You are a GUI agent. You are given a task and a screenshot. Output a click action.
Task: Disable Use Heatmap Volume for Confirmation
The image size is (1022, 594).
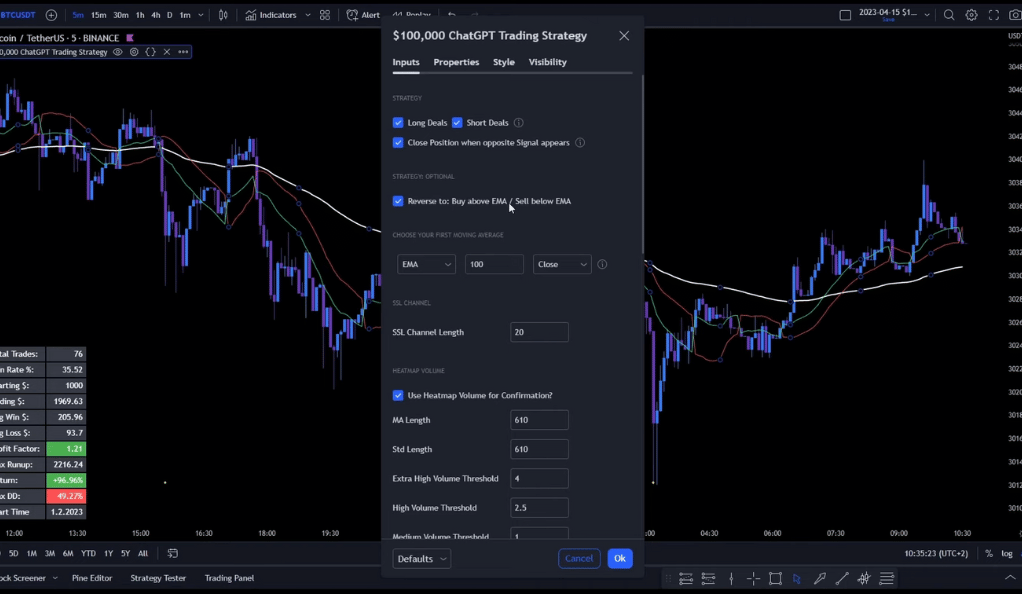[398, 395]
